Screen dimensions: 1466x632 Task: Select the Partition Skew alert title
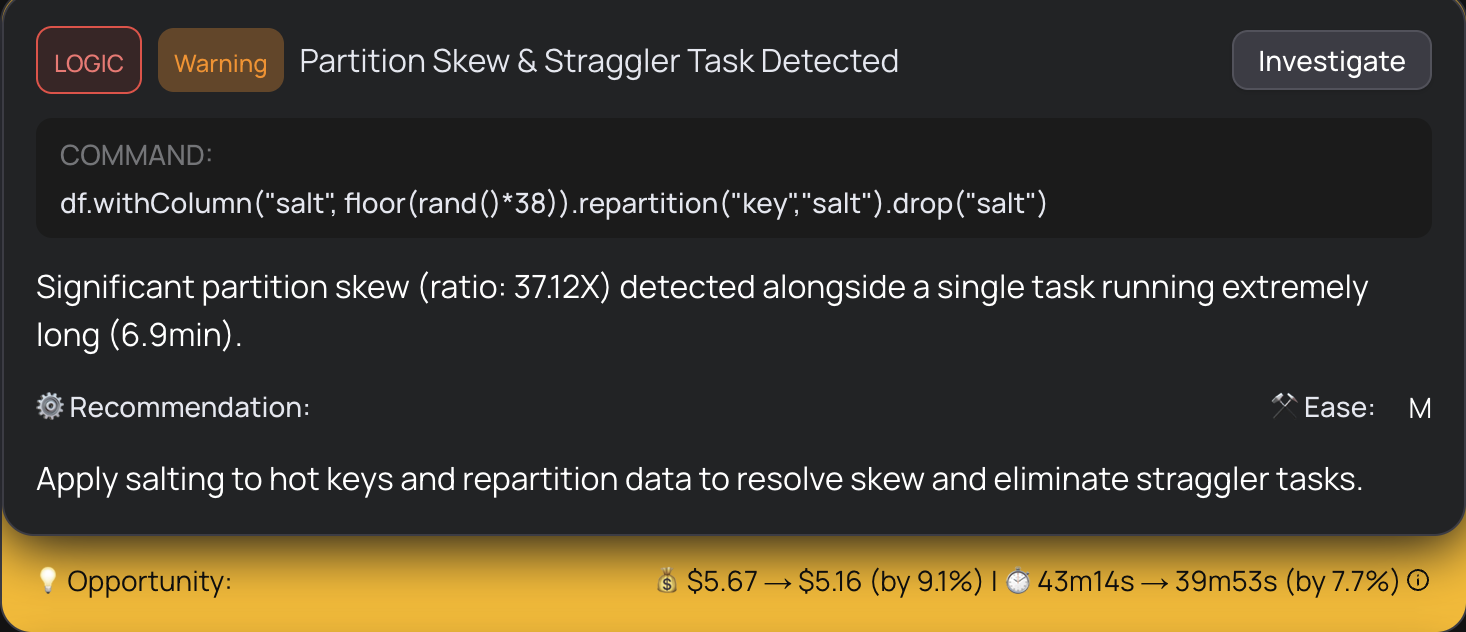599,60
